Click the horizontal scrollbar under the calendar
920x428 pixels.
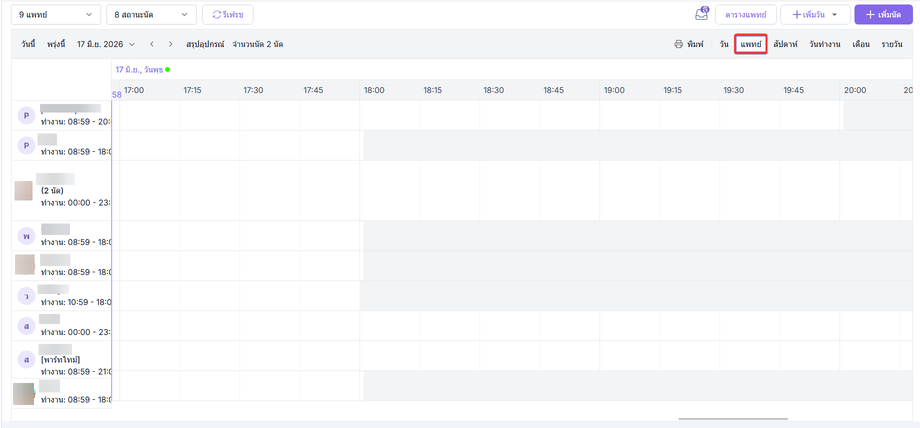(x=733, y=419)
